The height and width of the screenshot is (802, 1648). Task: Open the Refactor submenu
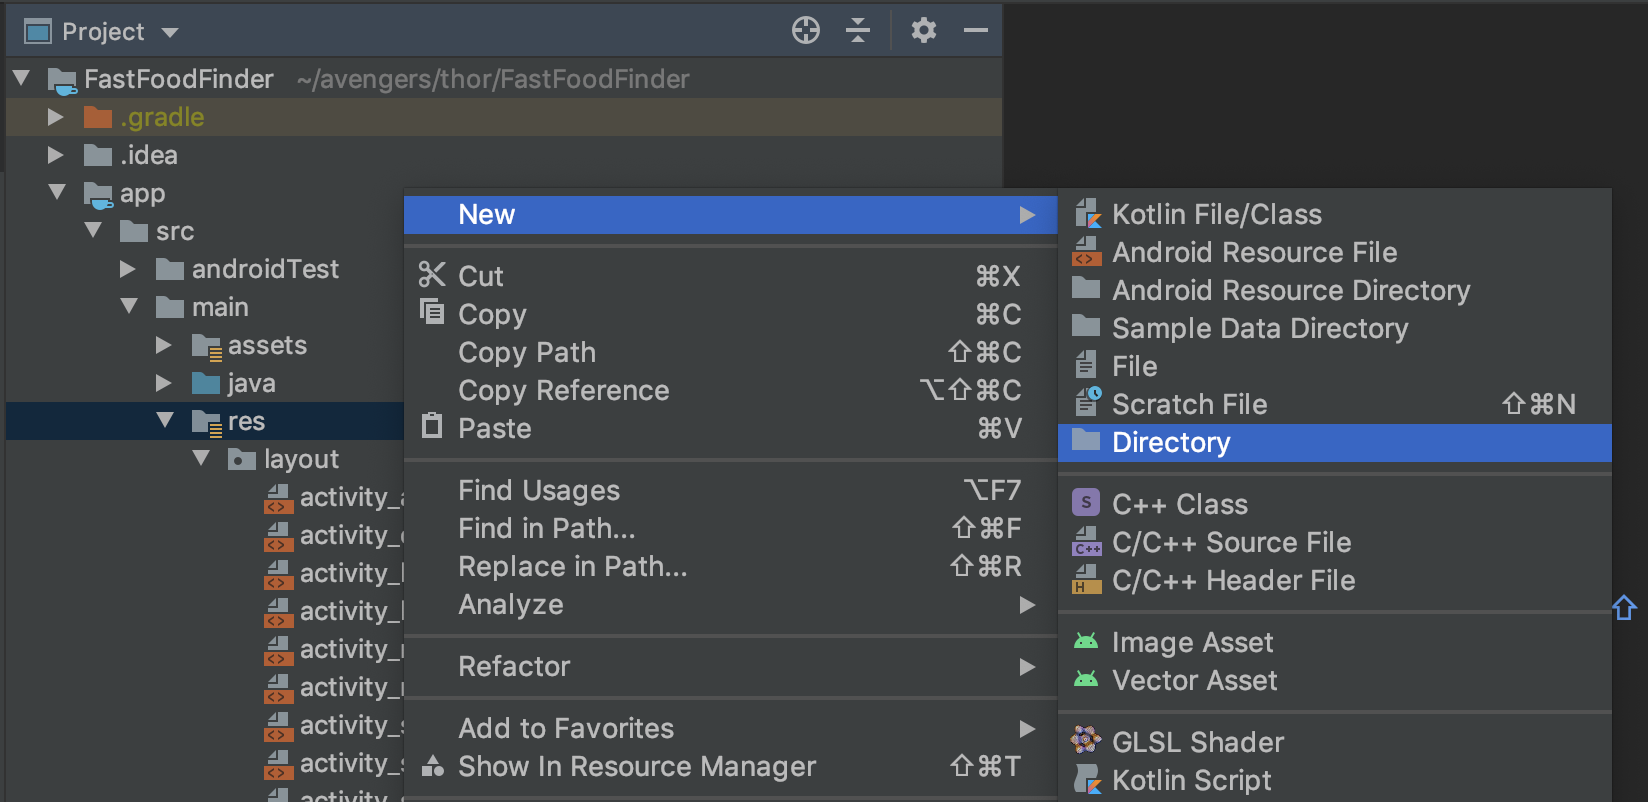tap(730, 666)
